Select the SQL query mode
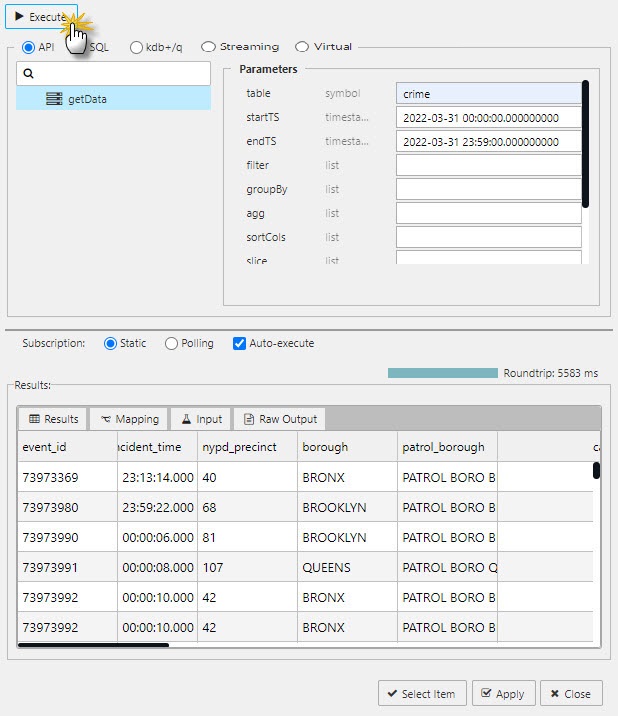Viewport: 618px width, 716px height. pyautogui.click(x=82, y=46)
